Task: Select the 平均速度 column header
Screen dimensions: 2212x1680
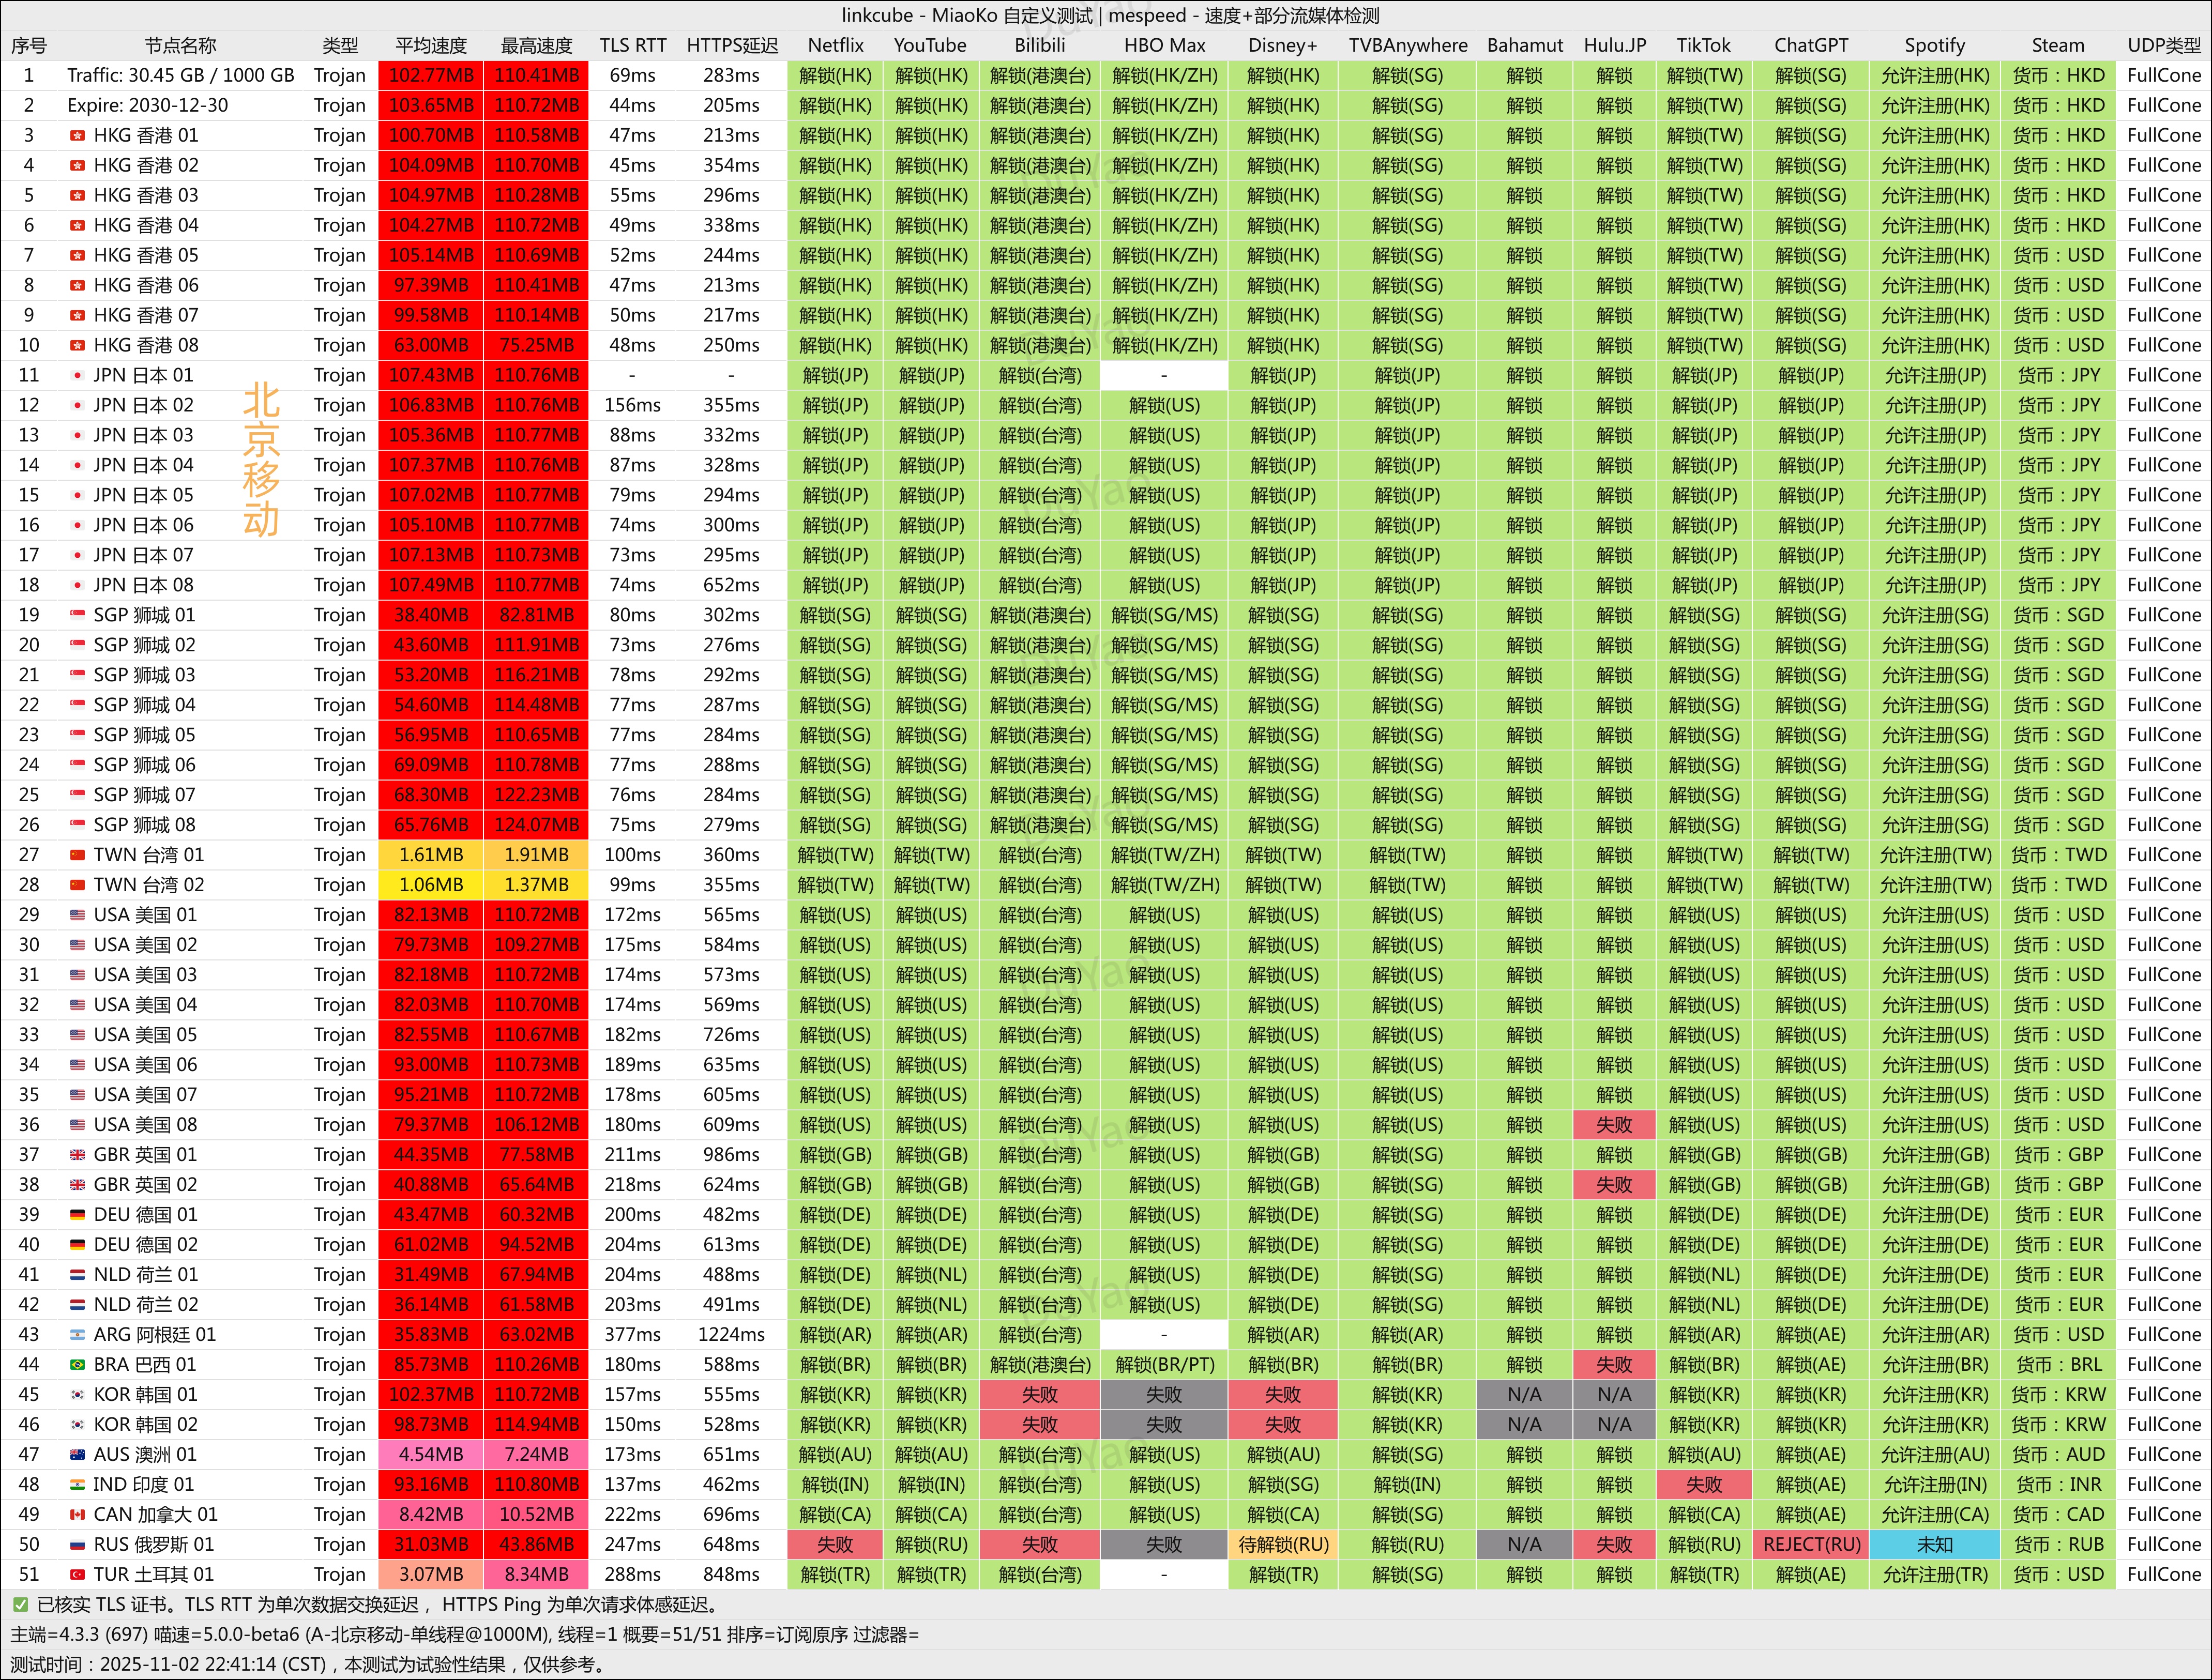Action: [x=431, y=45]
